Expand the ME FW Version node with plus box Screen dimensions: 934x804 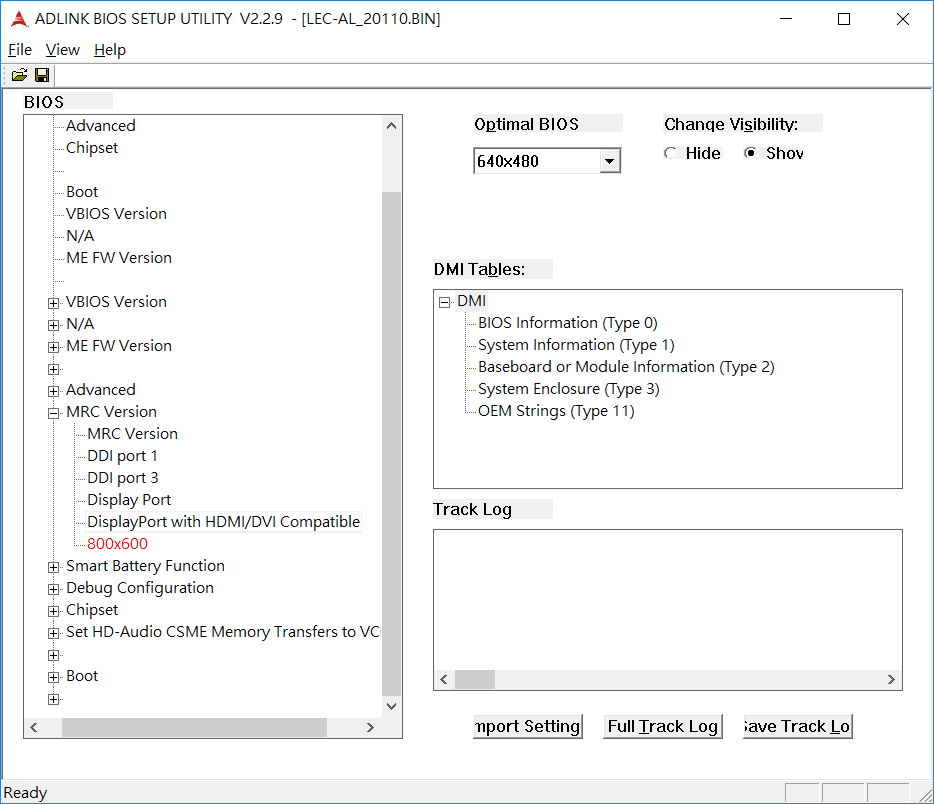click(x=54, y=347)
